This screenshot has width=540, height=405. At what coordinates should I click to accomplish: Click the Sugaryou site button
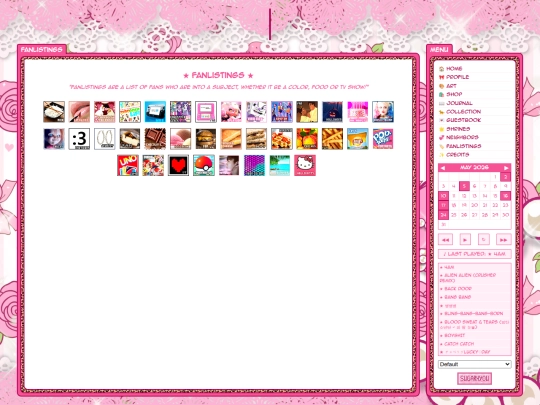point(474,378)
